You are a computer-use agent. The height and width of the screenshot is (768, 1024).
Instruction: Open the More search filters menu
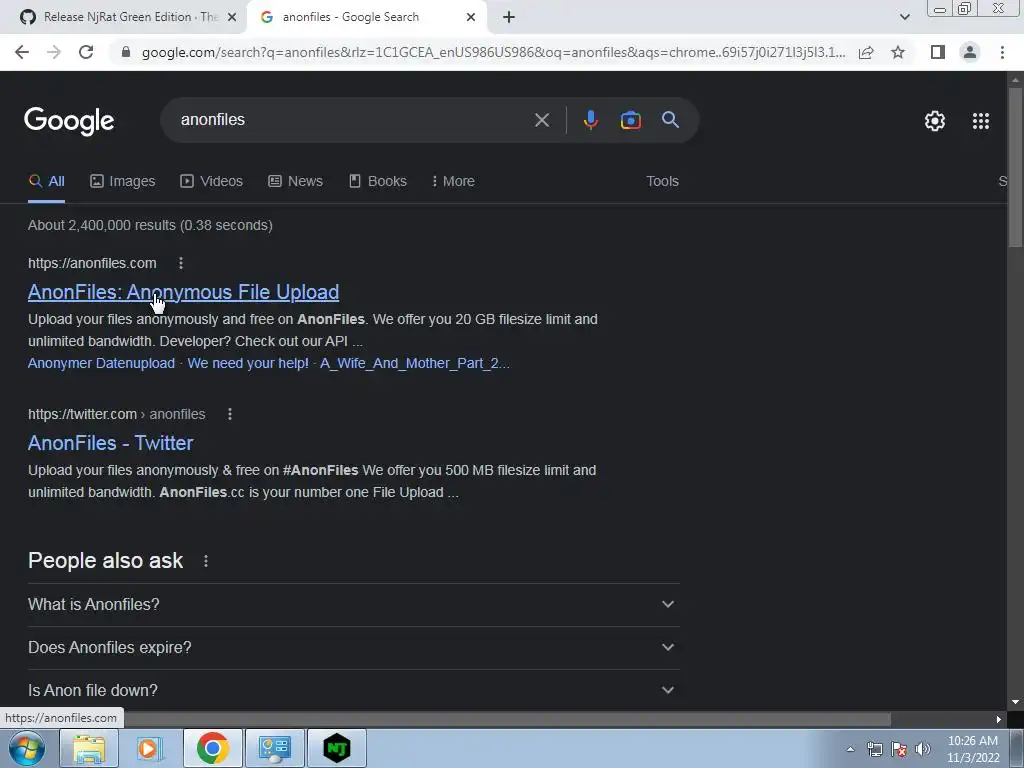click(453, 182)
